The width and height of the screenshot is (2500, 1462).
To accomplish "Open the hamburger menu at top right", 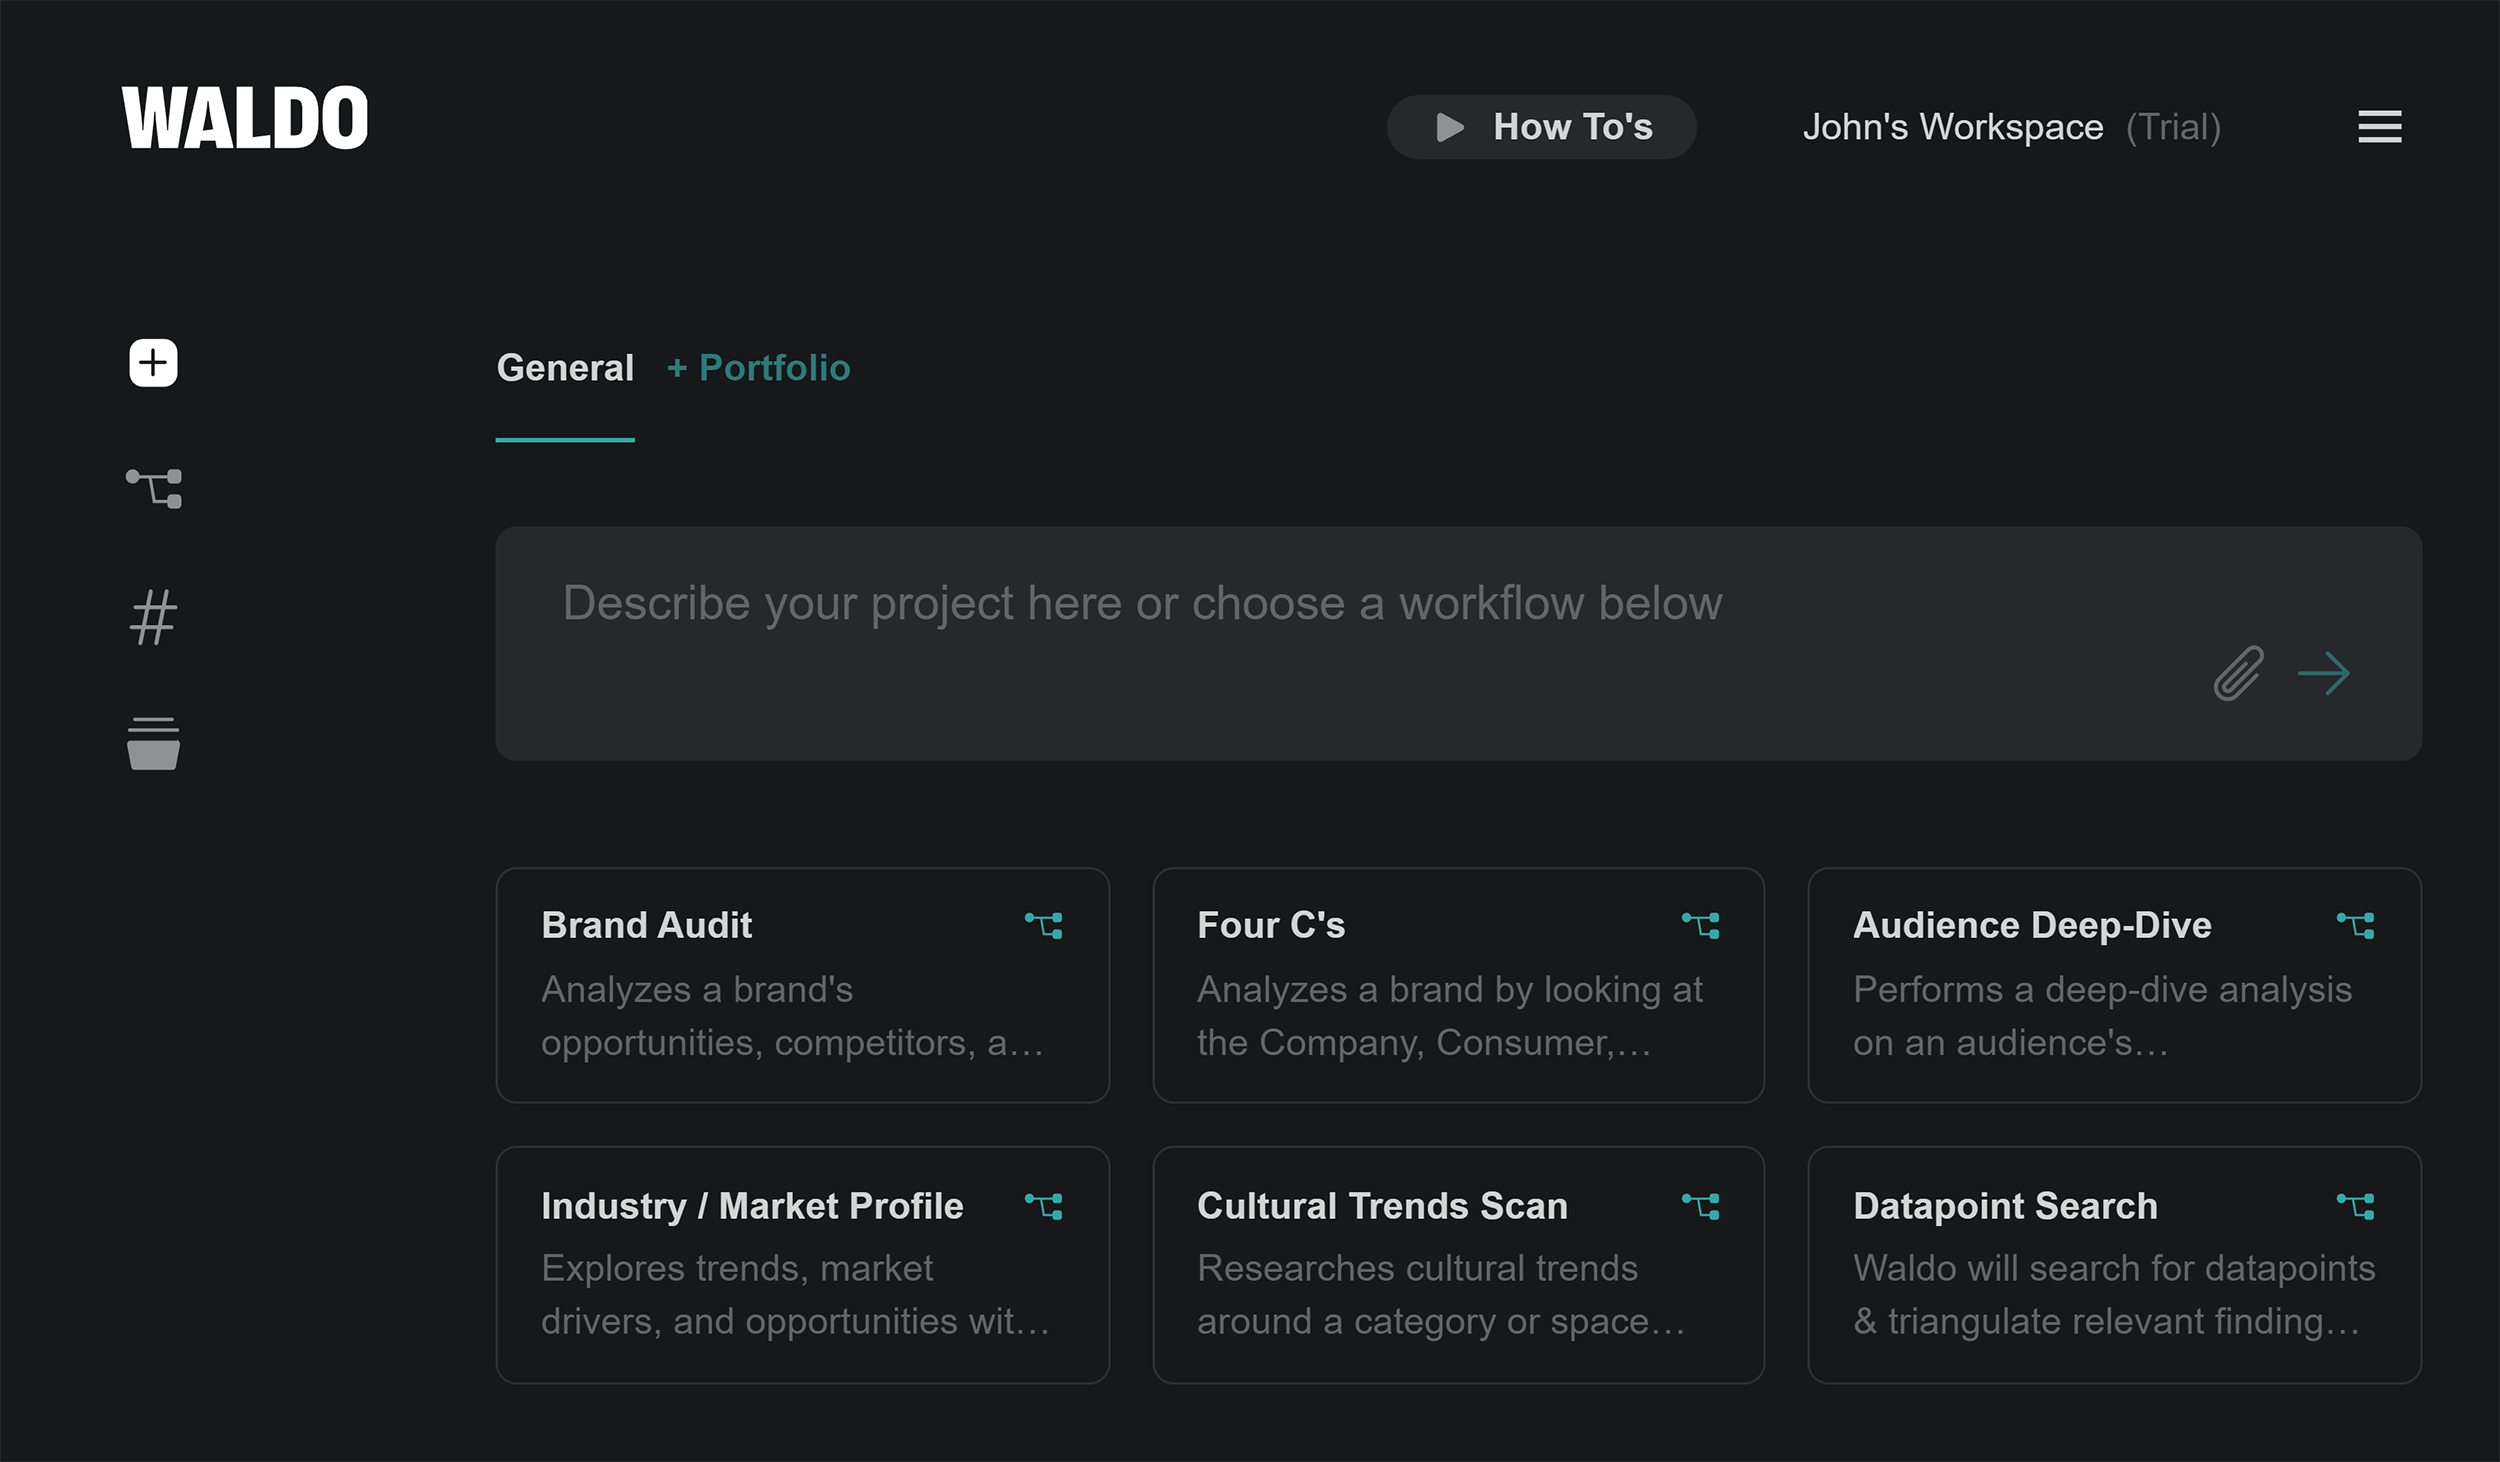I will pyautogui.click(x=2379, y=126).
